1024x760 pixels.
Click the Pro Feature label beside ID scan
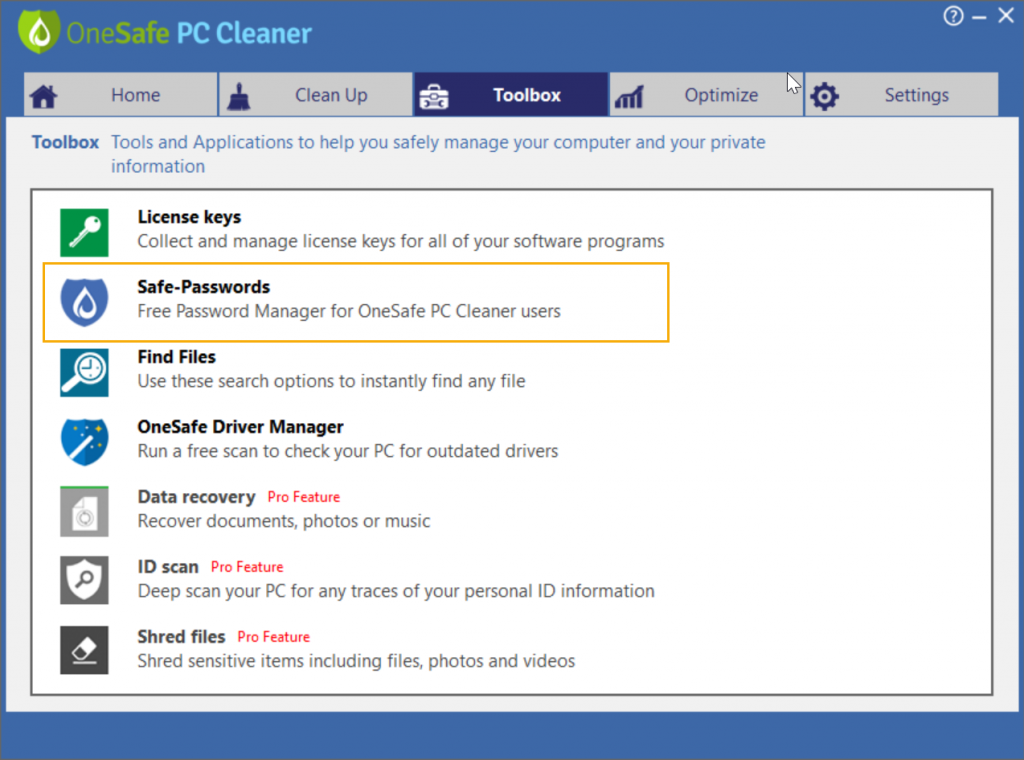[x=247, y=567]
